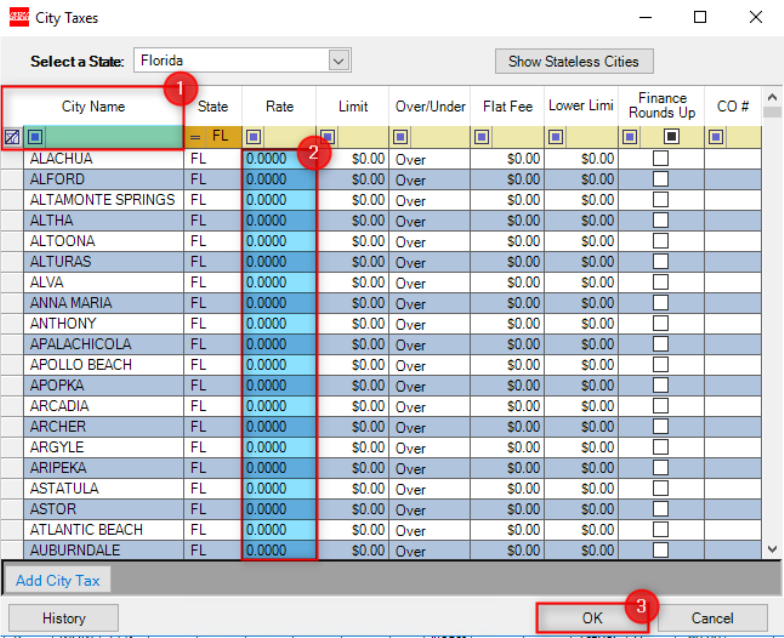The width and height of the screenshot is (784, 638).
Task: Click the Limit cell for ANTHONY
Action: (353, 324)
